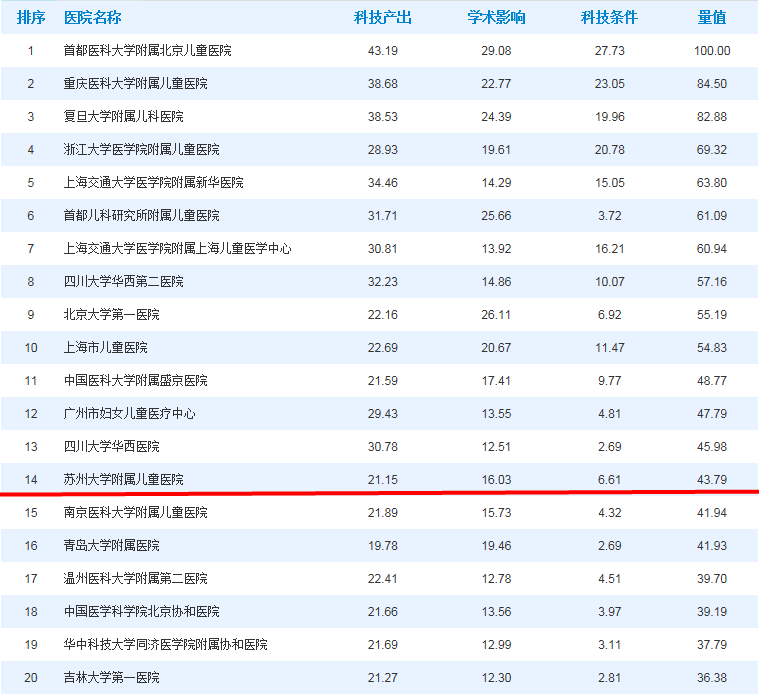Select 重庆医科大学附属儿童医院 hospital name

pyautogui.click(x=136, y=83)
